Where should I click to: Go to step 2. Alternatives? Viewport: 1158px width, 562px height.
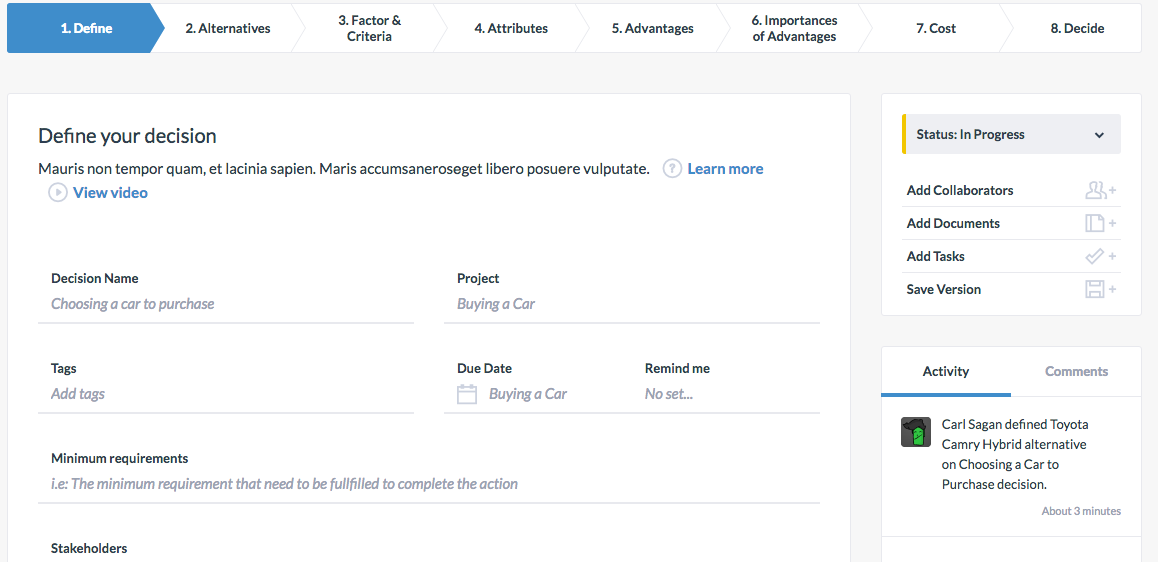point(227,28)
